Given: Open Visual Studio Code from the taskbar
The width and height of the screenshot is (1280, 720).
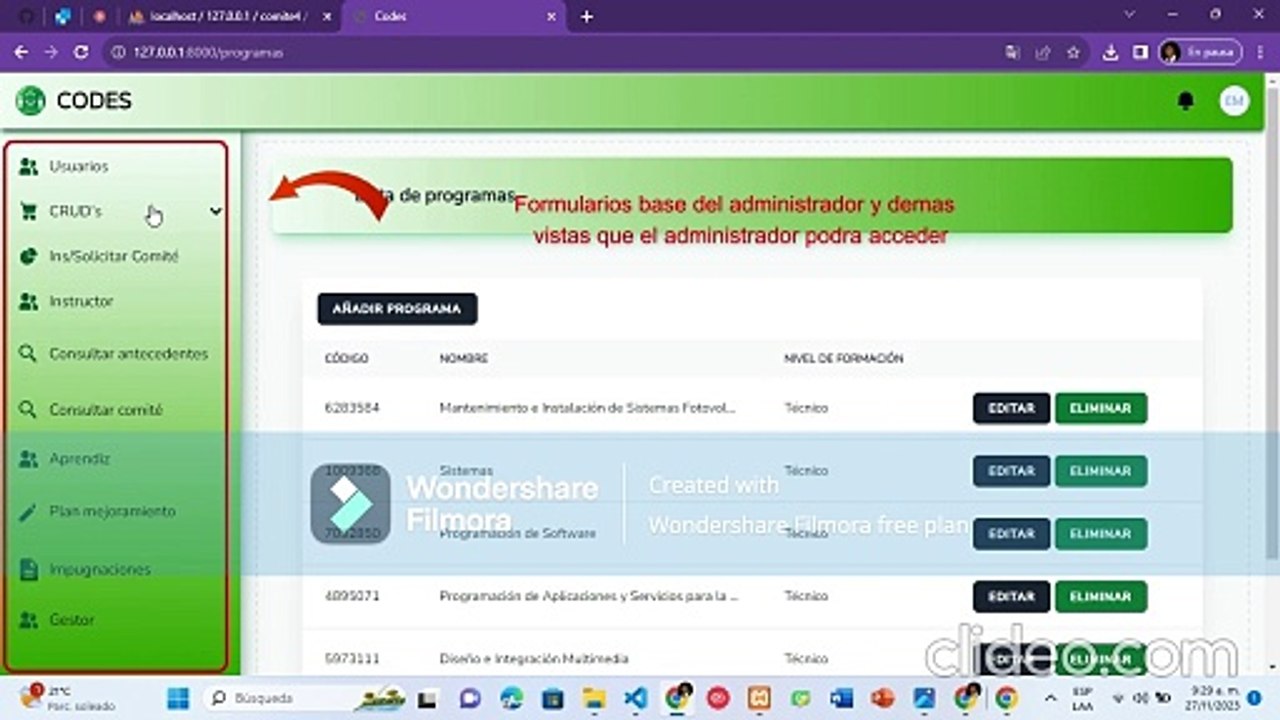Looking at the screenshot, I should [635, 698].
